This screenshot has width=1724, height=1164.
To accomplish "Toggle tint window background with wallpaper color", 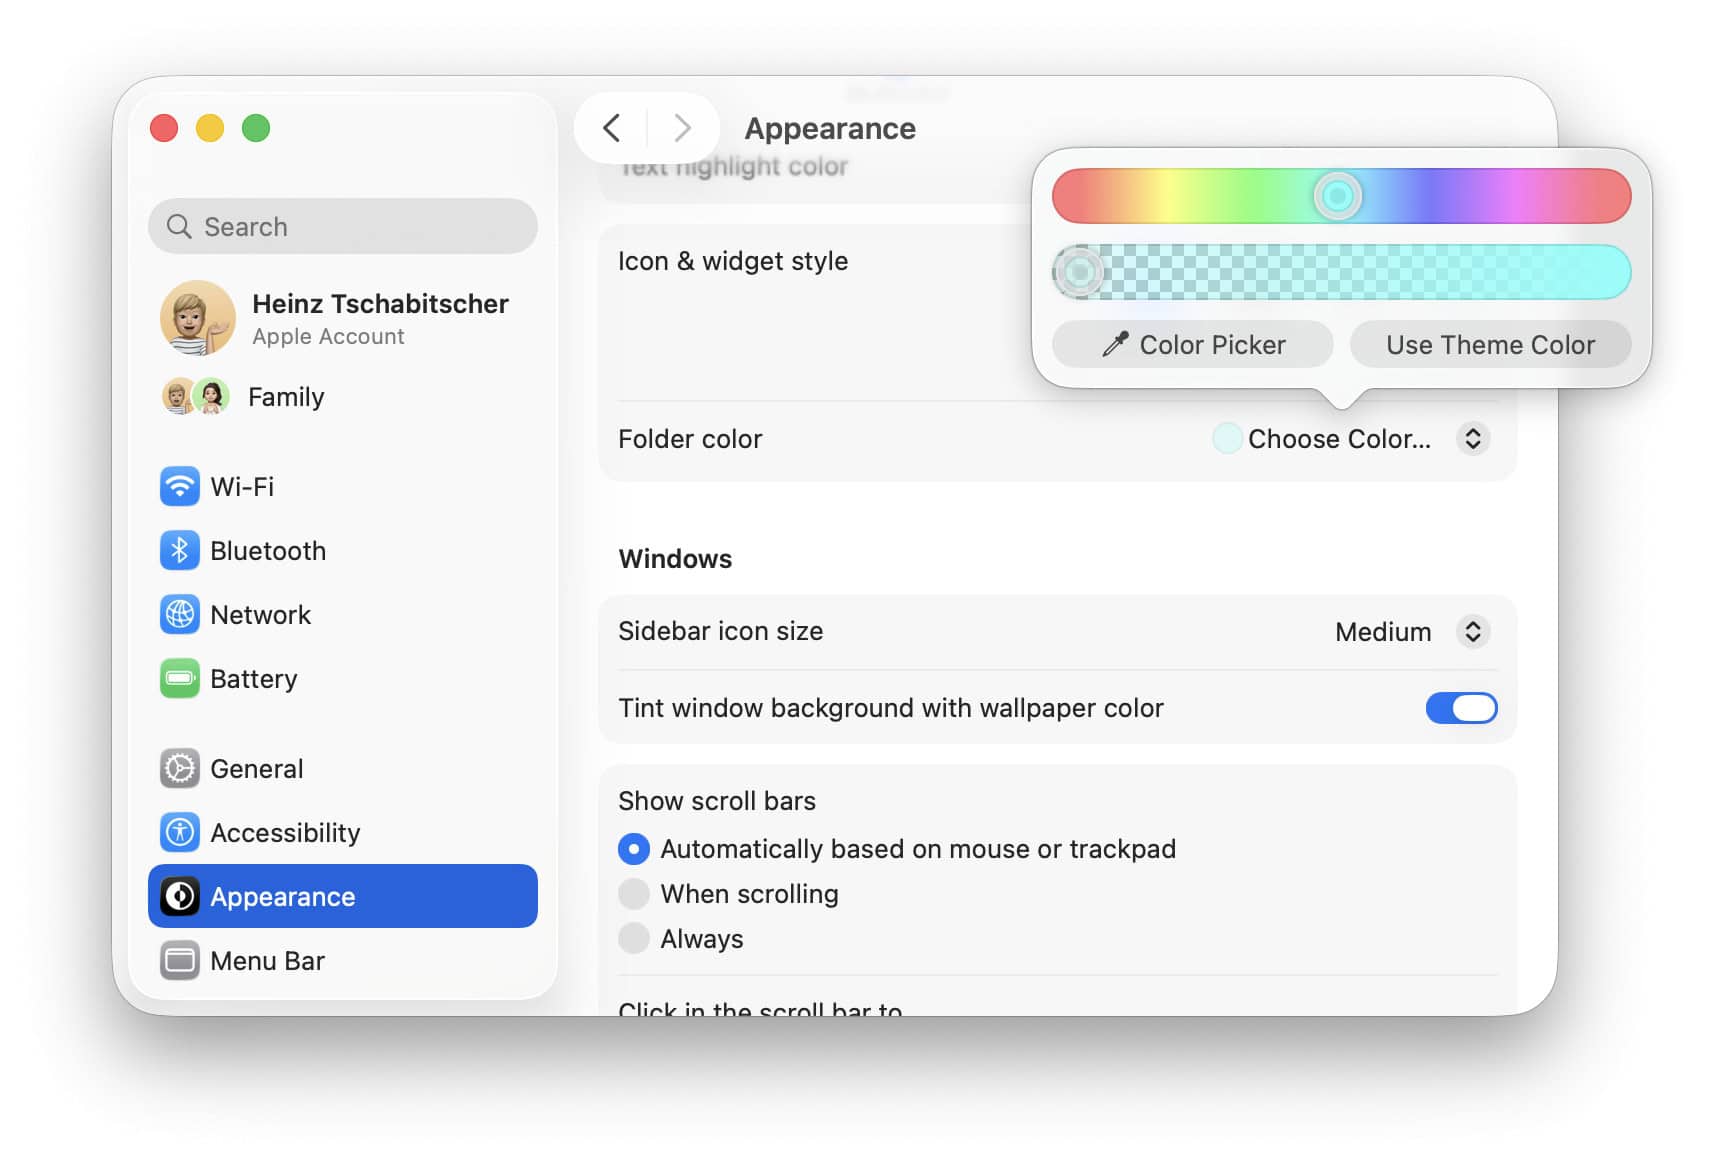I will tap(1460, 708).
